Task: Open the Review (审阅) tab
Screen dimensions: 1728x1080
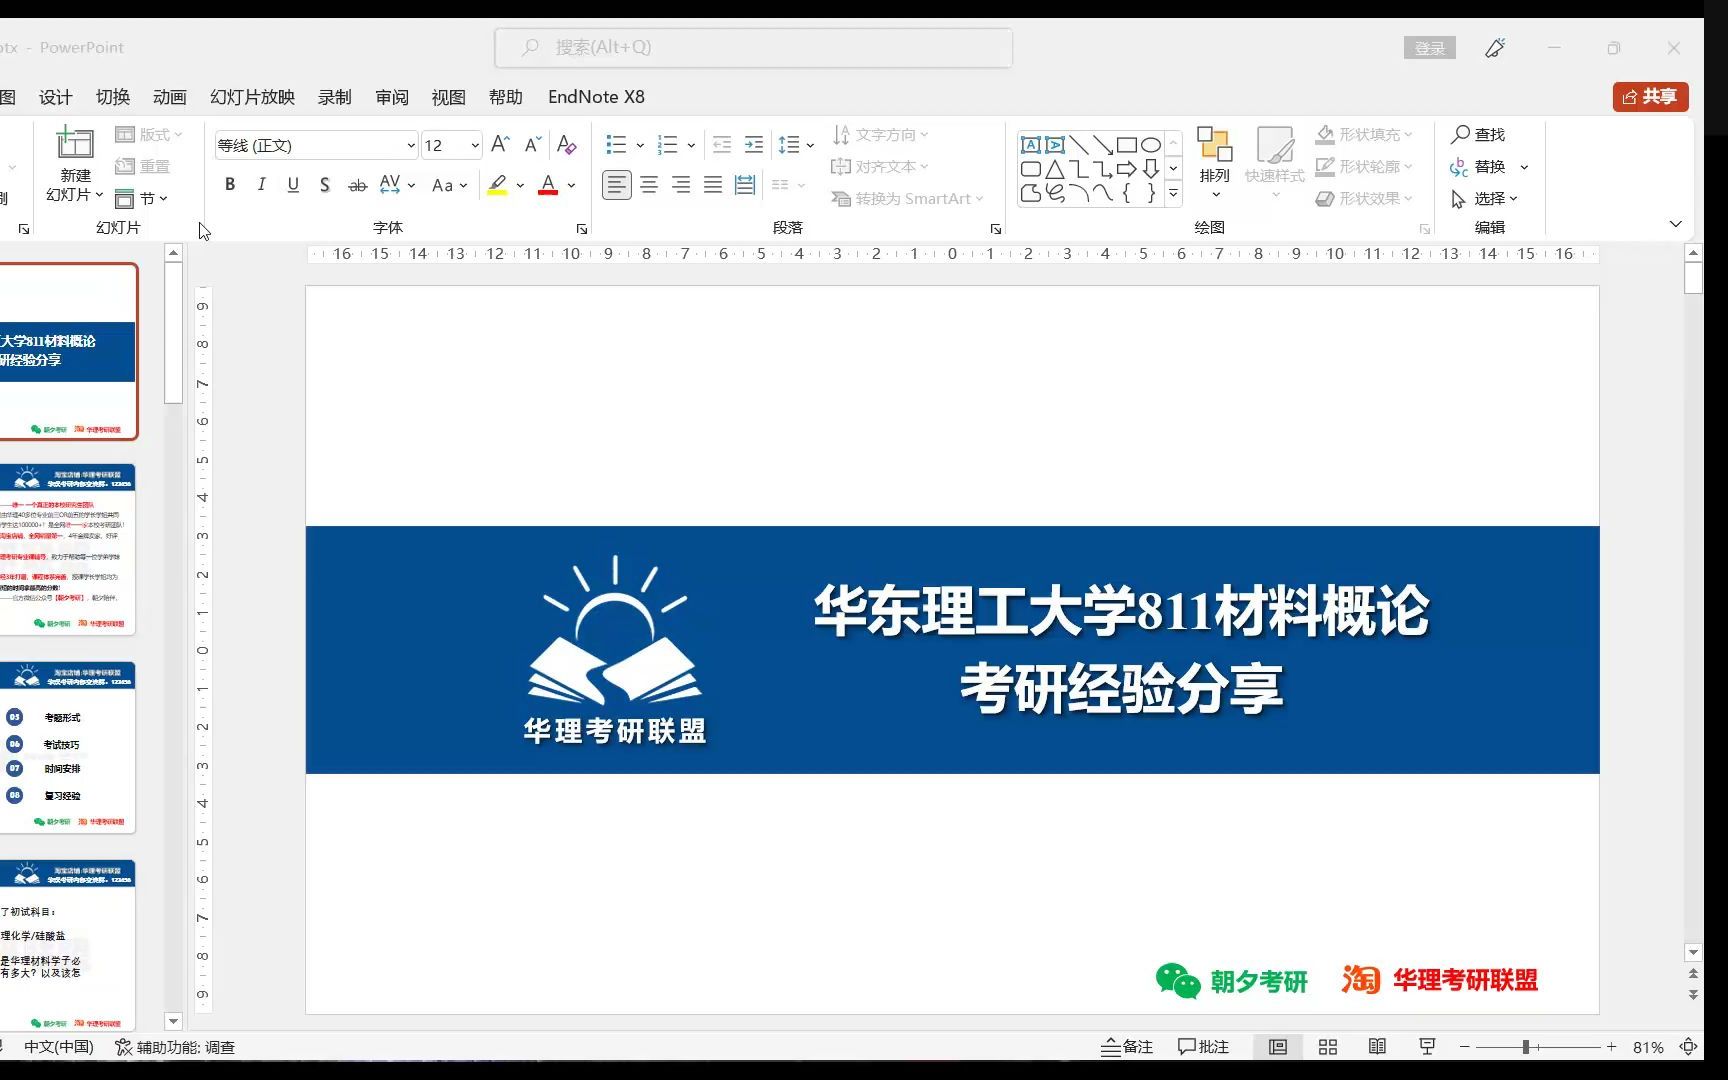Action: (392, 97)
